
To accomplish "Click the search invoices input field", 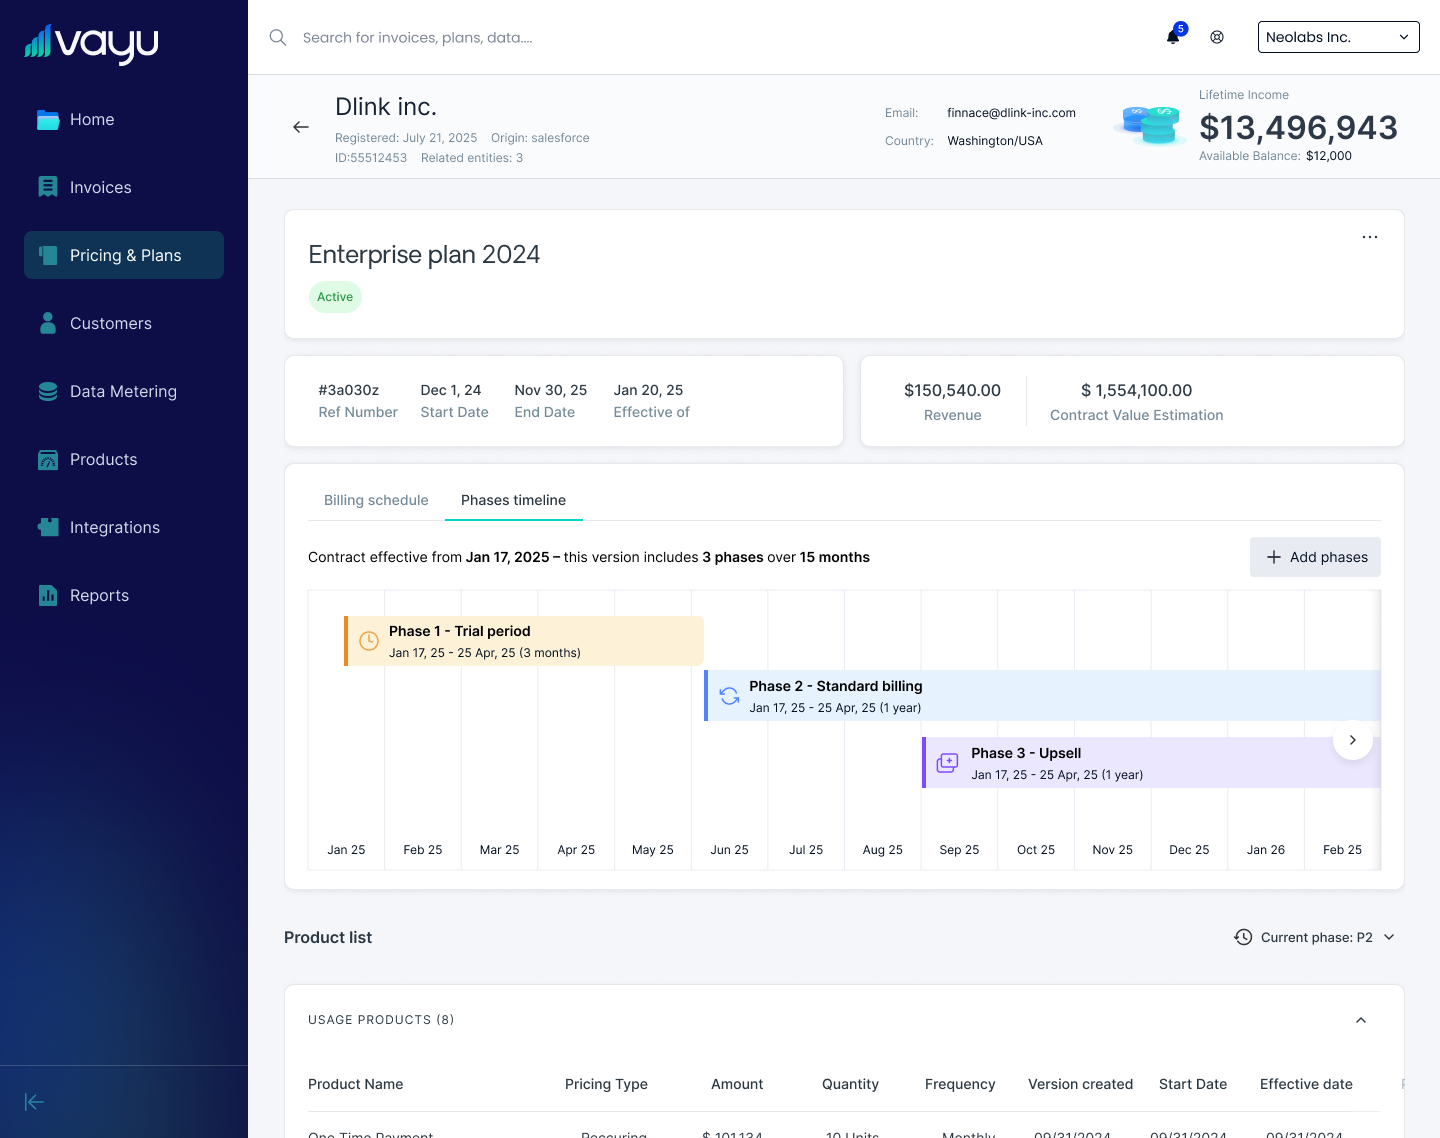I will pyautogui.click(x=700, y=37).
